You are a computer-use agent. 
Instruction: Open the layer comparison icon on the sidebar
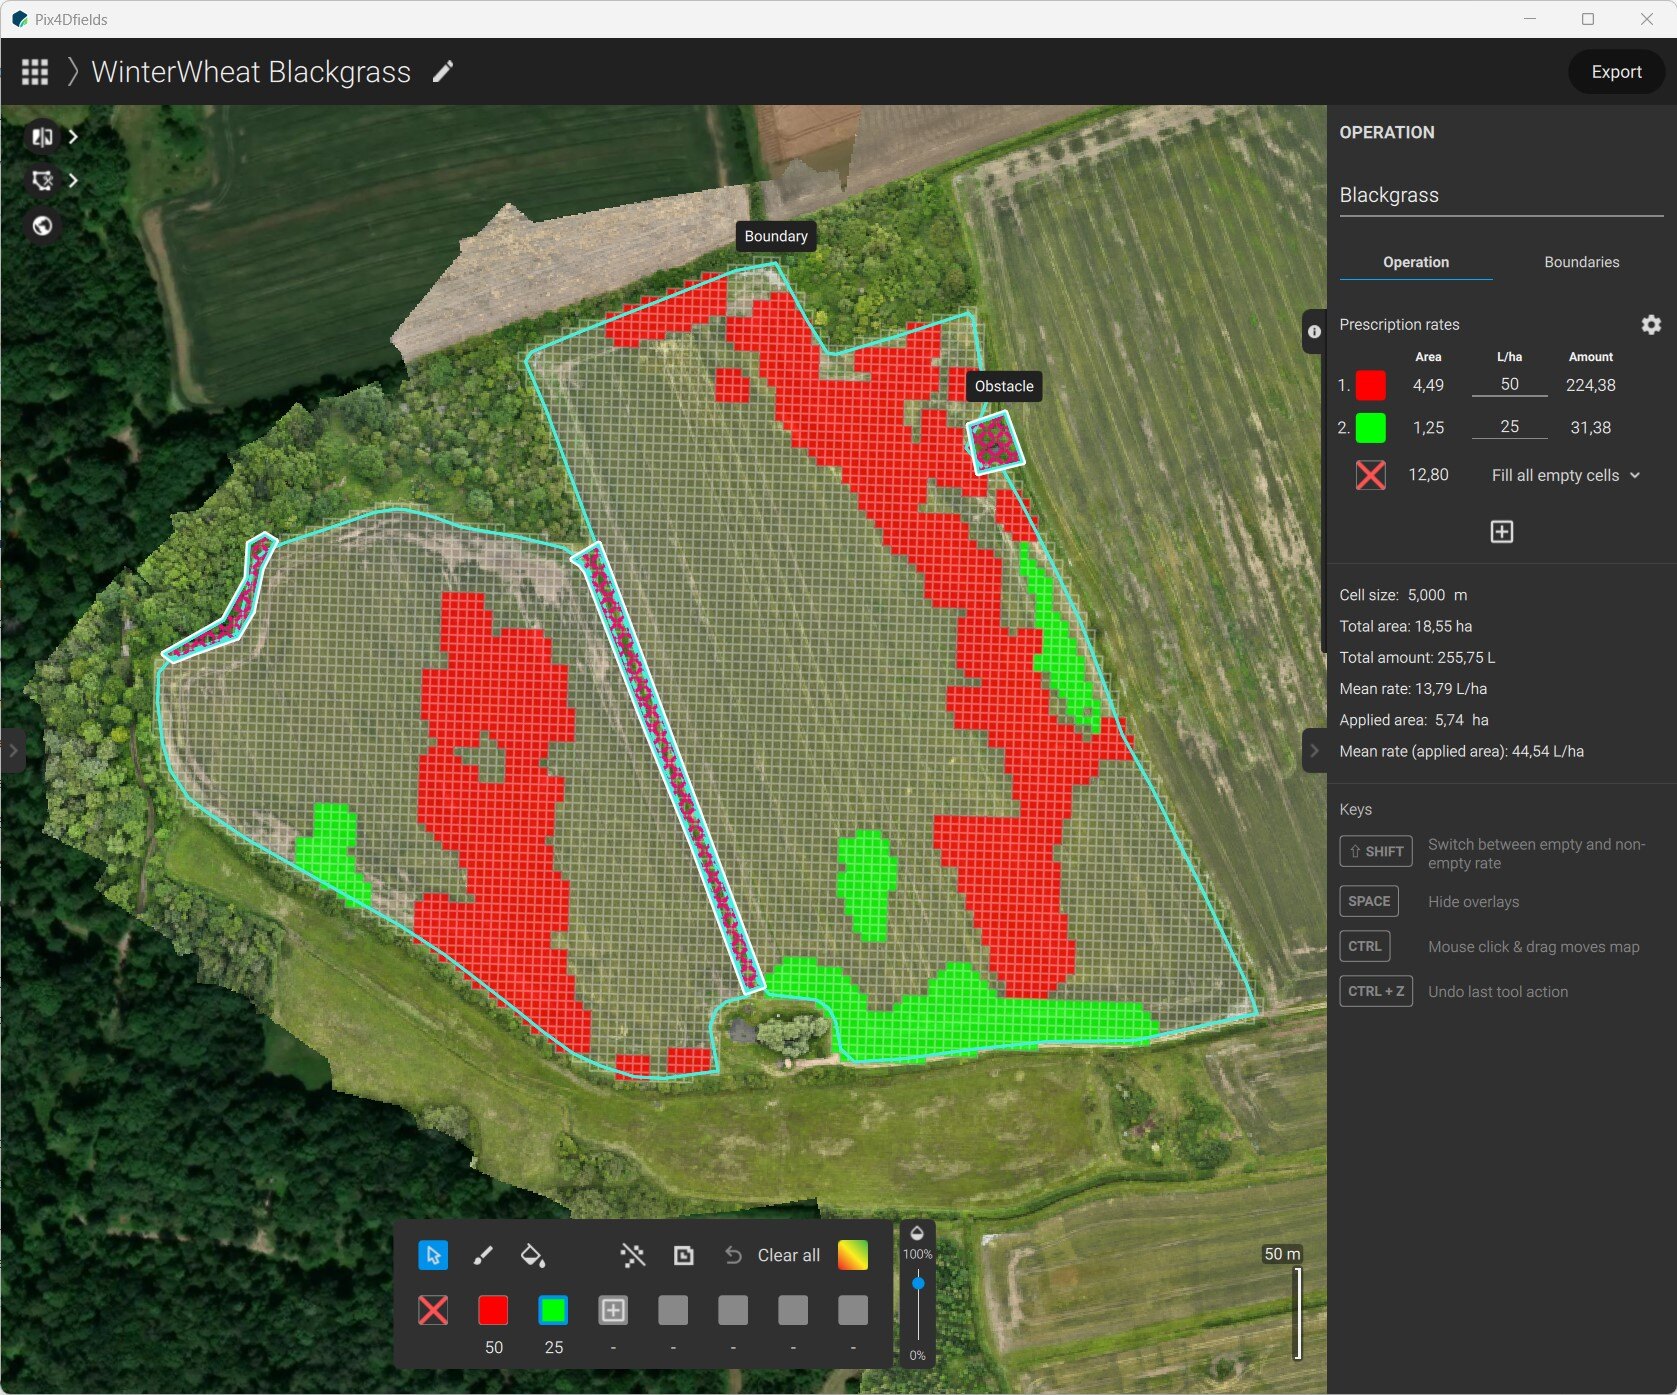click(x=41, y=136)
